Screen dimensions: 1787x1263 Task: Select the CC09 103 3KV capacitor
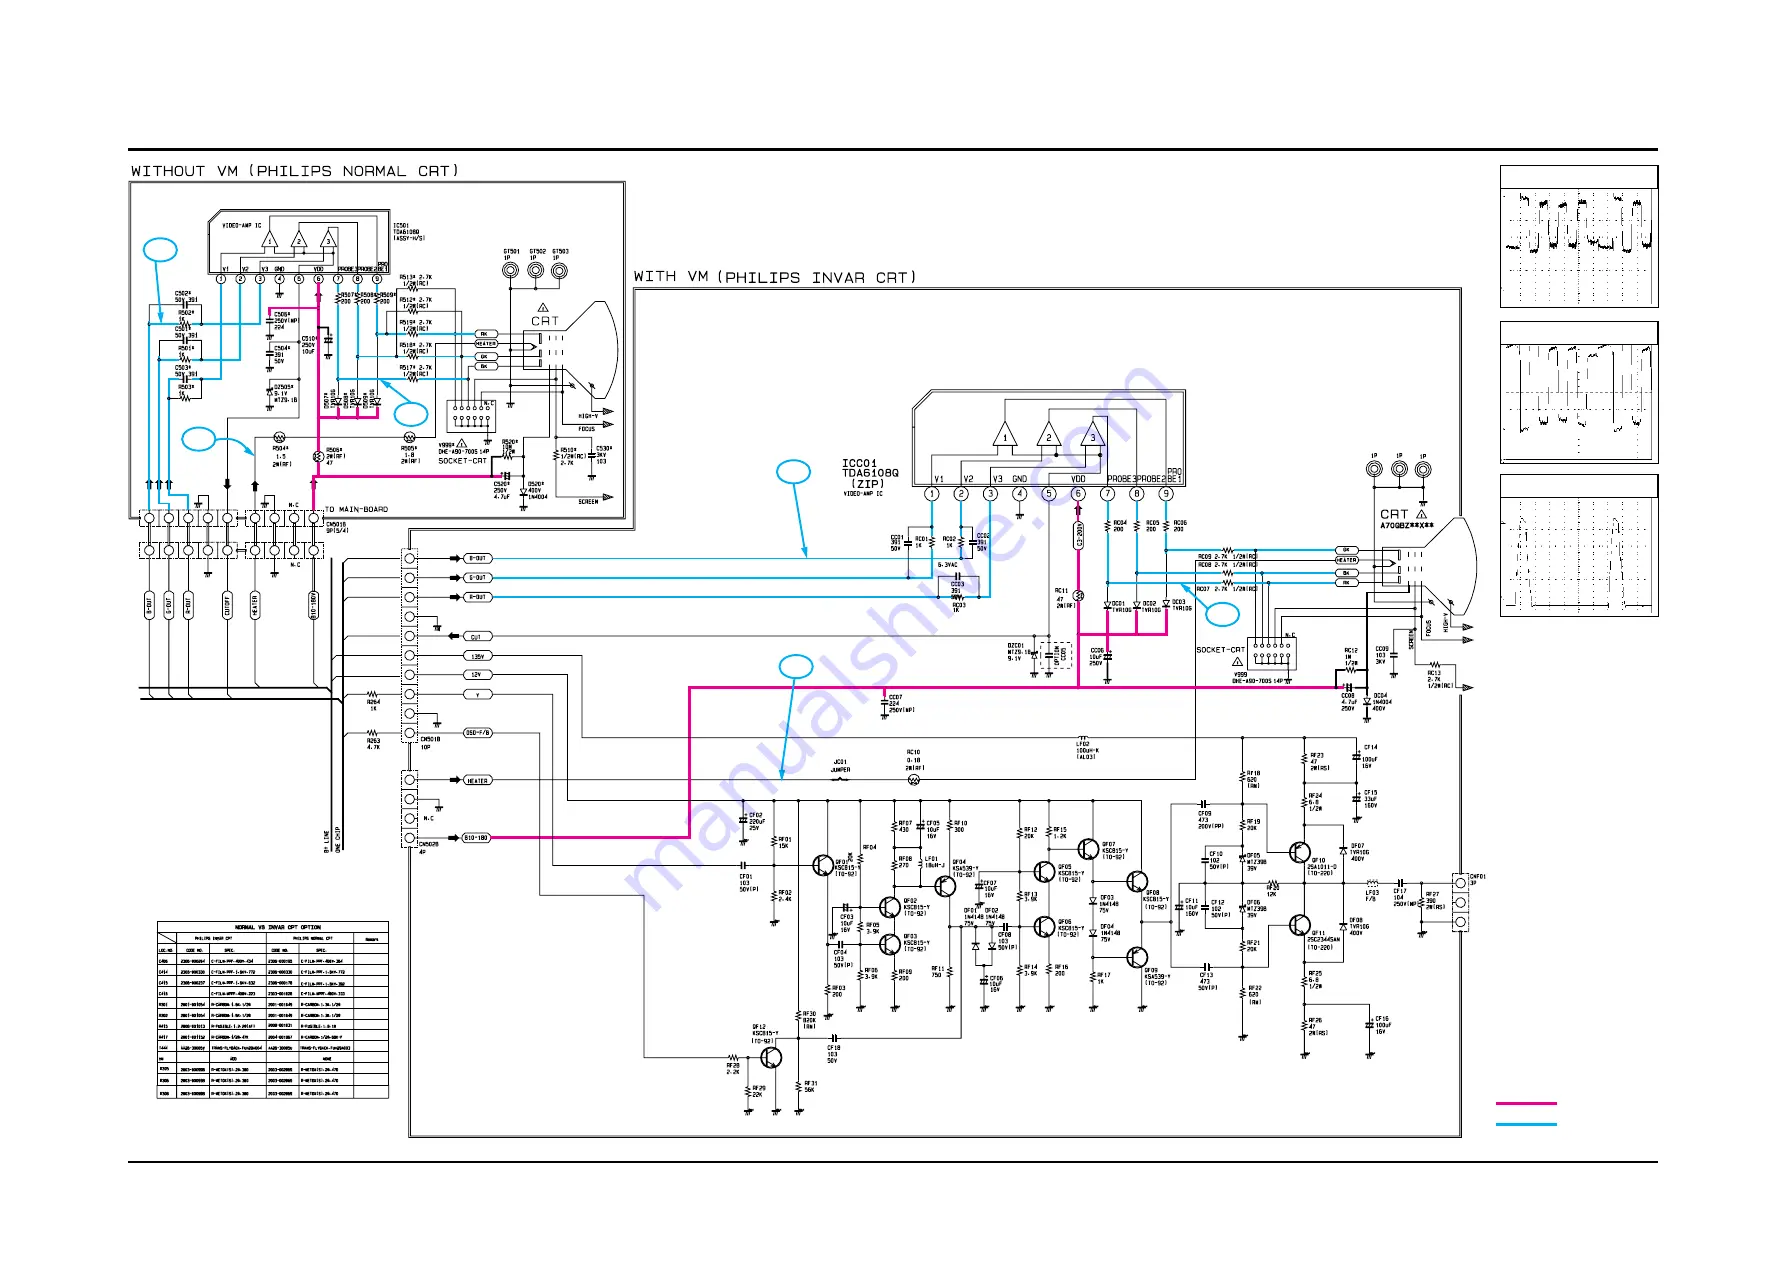pyautogui.click(x=1393, y=655)
